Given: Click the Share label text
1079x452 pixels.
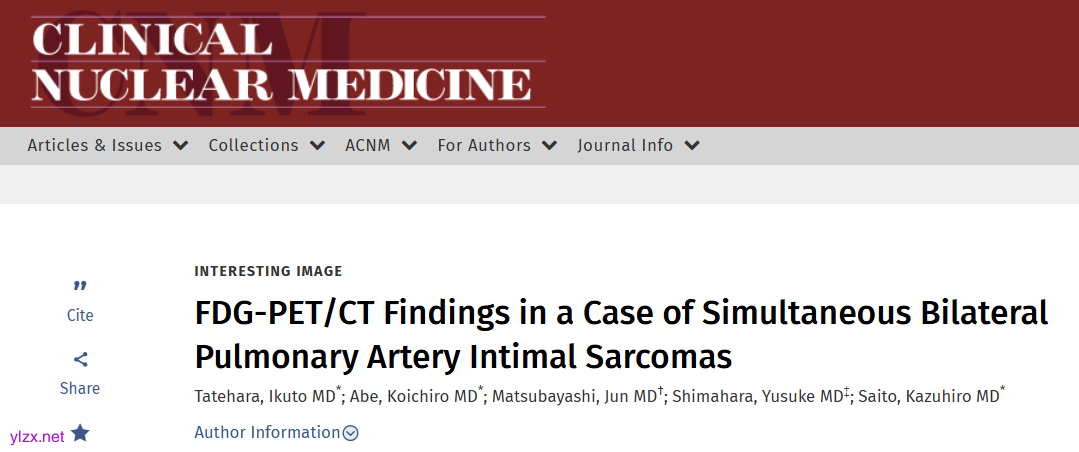Looking at the screenshot, I should 80,388.
